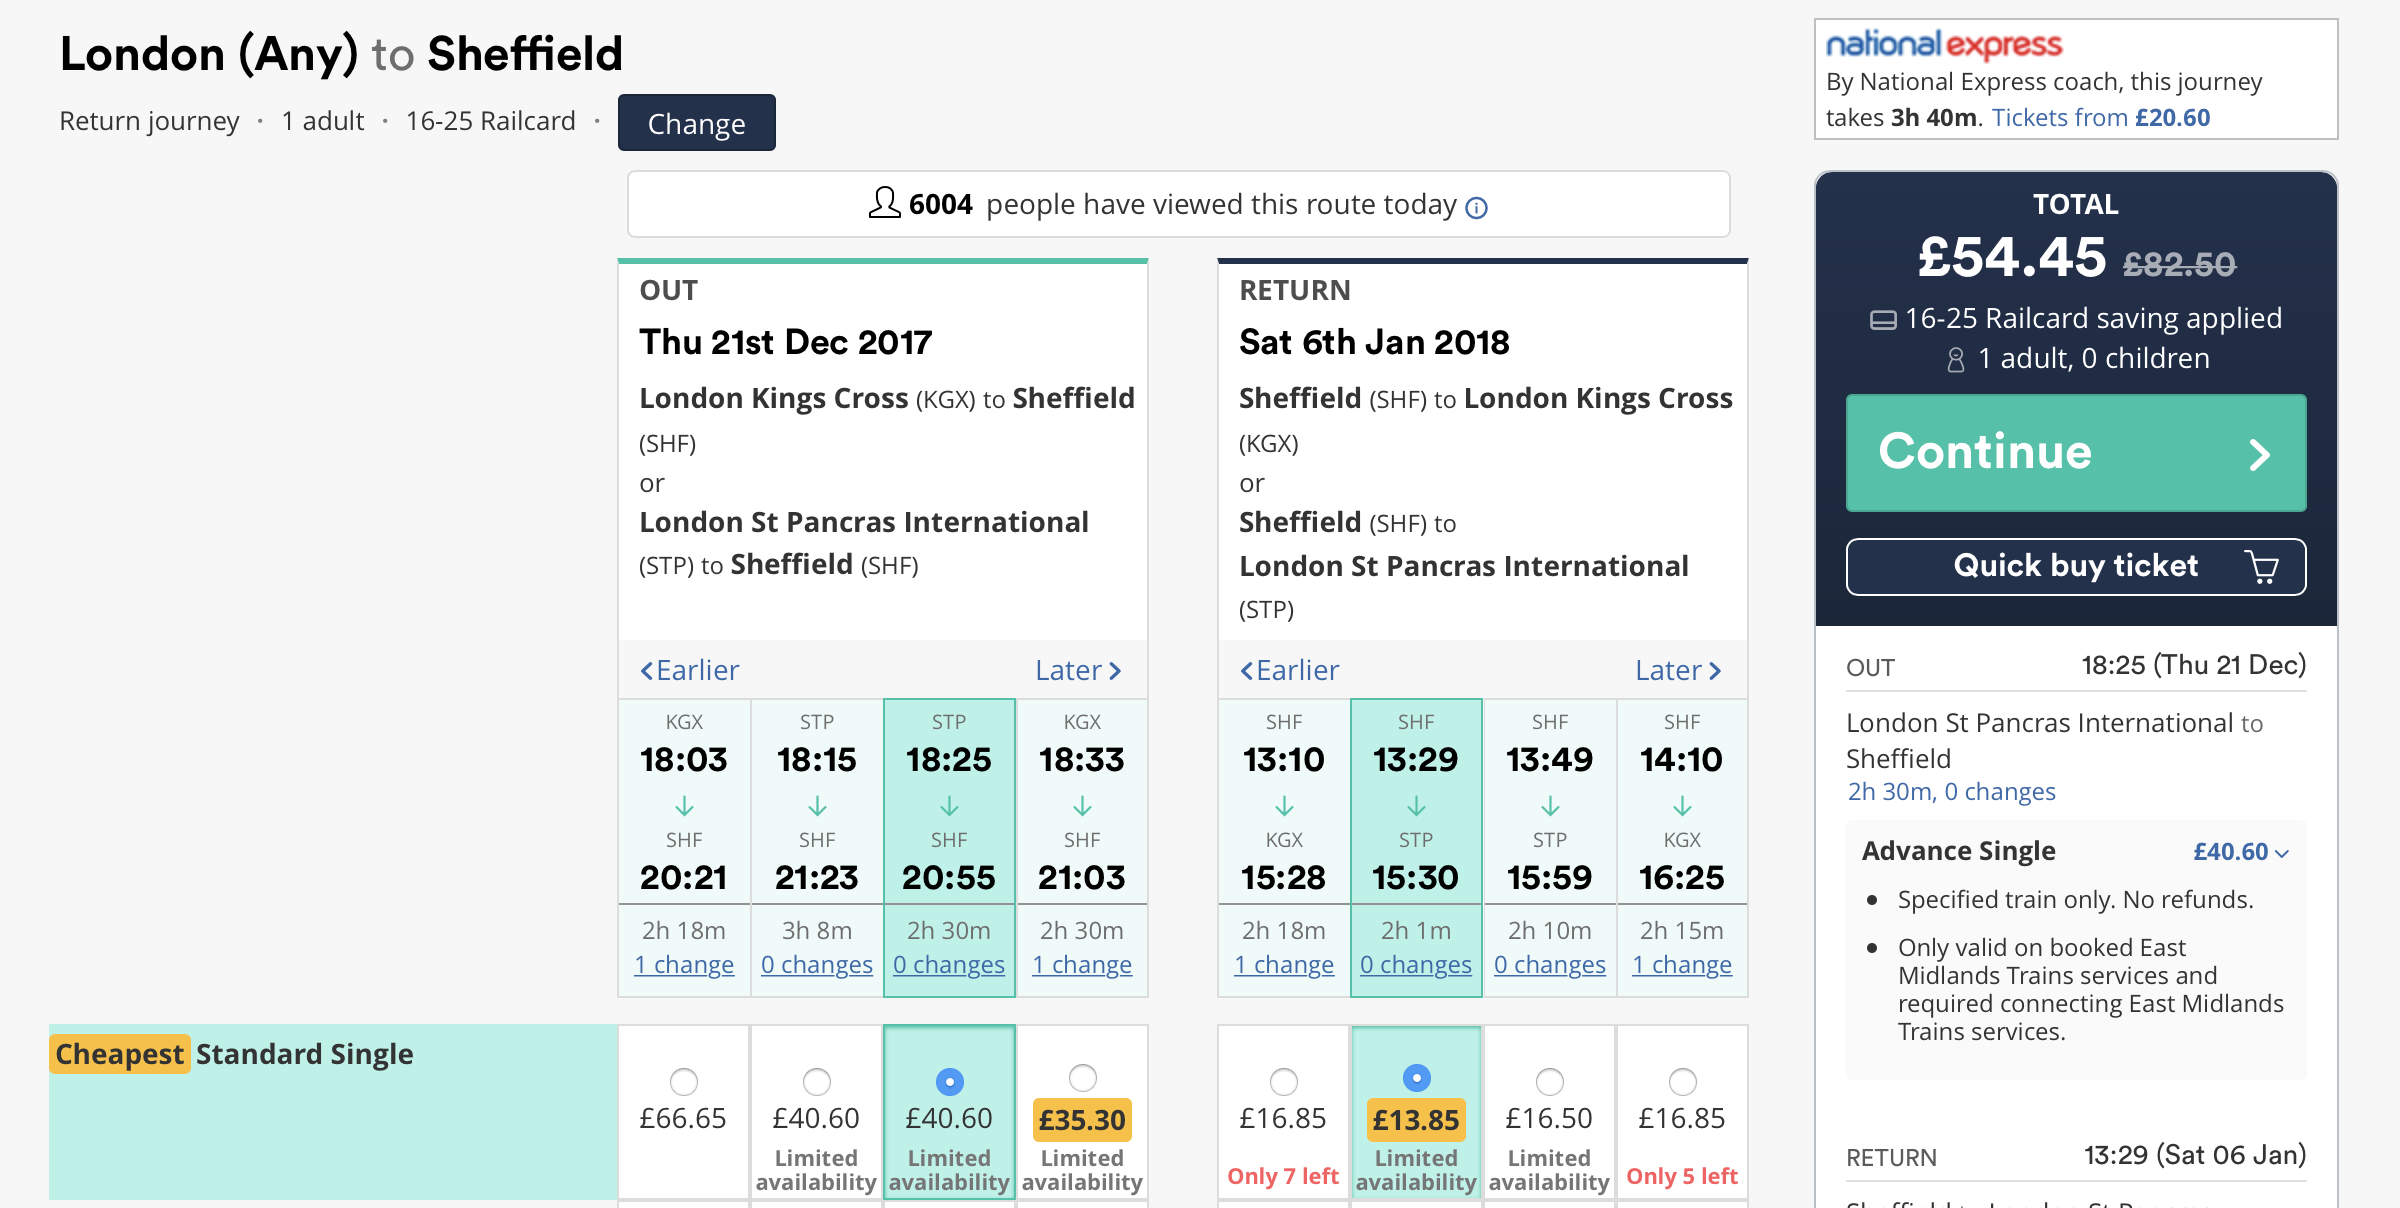Click the Quick buy ticket button
The width and height of the screenshot is (2400, 1208).
pyautogui.click(x=2076, y=567)
